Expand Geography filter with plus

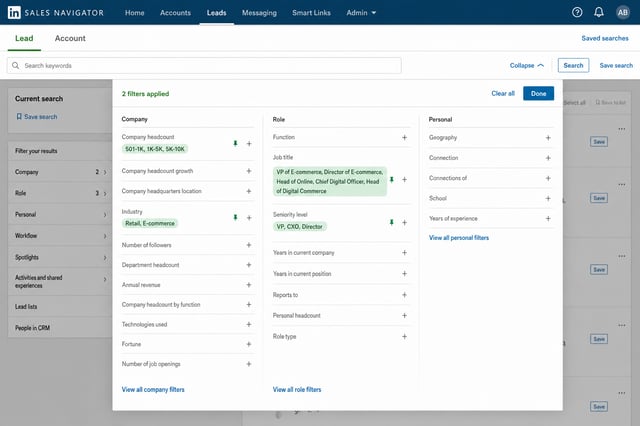548,138
